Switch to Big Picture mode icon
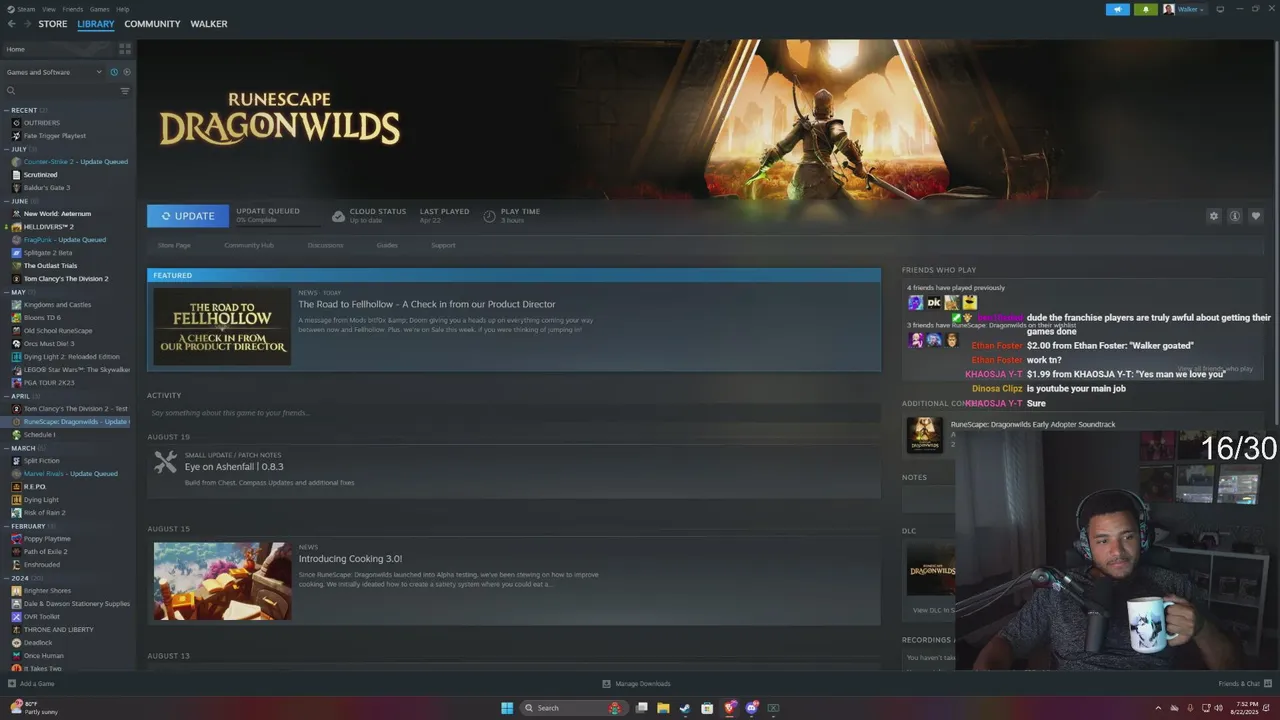The image size is (1280, 720). click(1220, 9)
